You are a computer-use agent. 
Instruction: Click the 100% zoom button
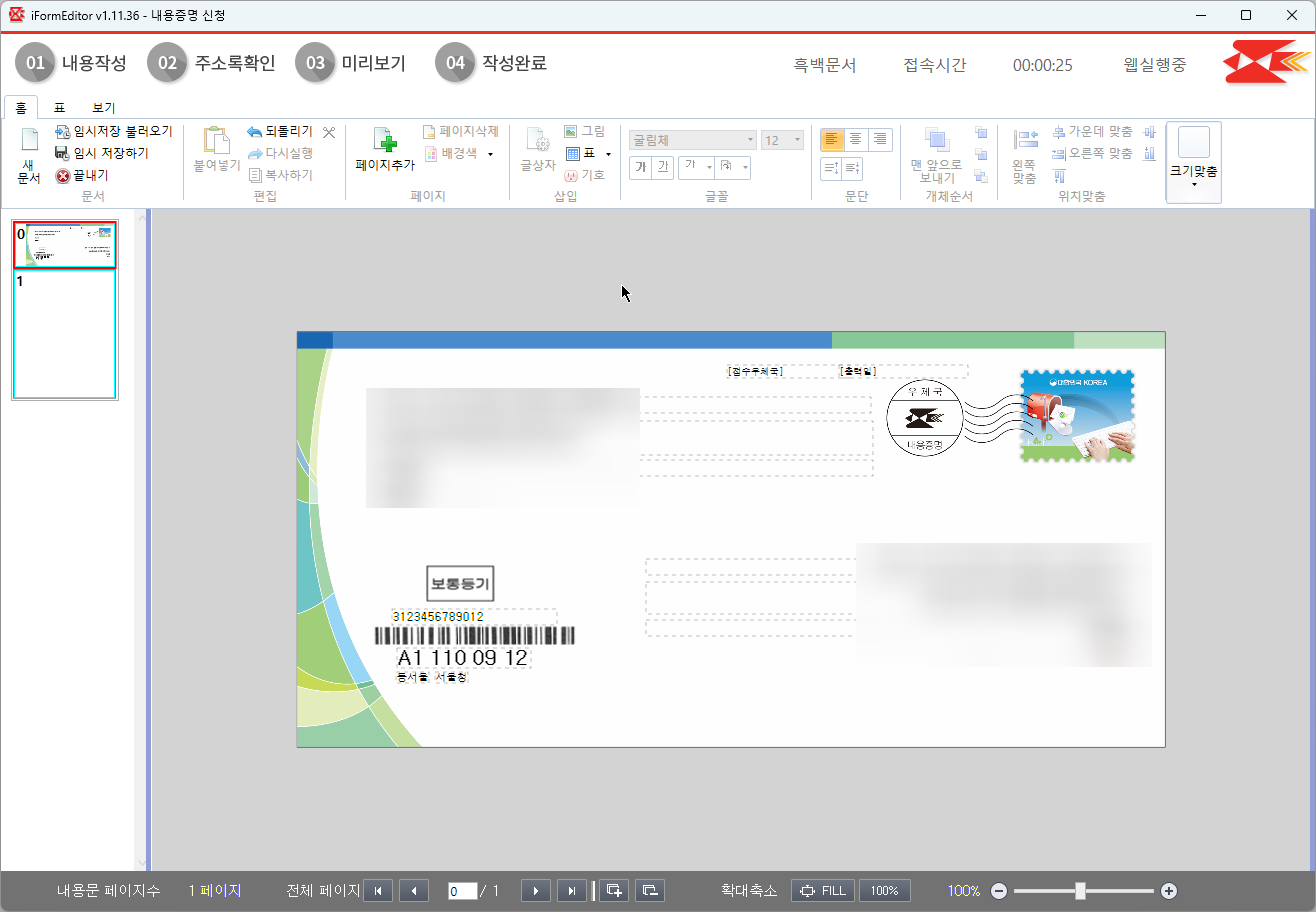click(x=885, y=891)
